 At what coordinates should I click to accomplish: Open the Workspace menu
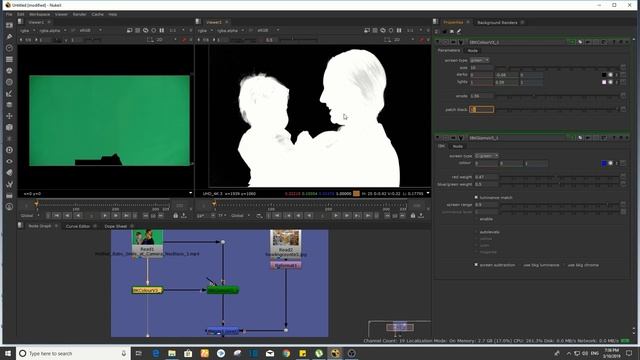pyautogui.click(x=39, y=14)
